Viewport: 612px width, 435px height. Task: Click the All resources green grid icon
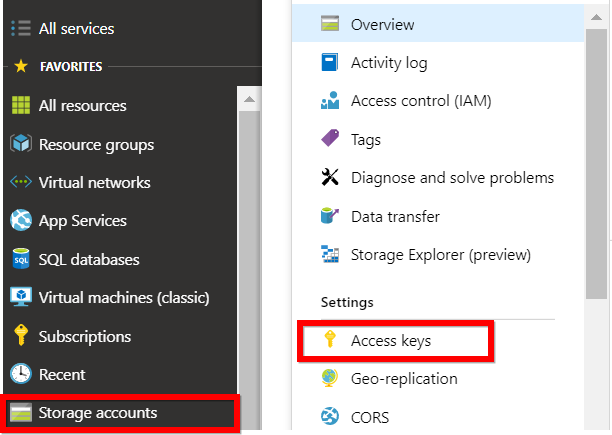(21, 105)
